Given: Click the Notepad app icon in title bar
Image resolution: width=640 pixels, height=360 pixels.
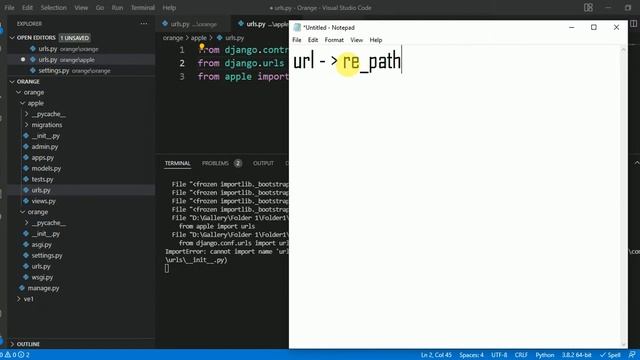Looking at the screenshot, I should click(x=297, y=27).
